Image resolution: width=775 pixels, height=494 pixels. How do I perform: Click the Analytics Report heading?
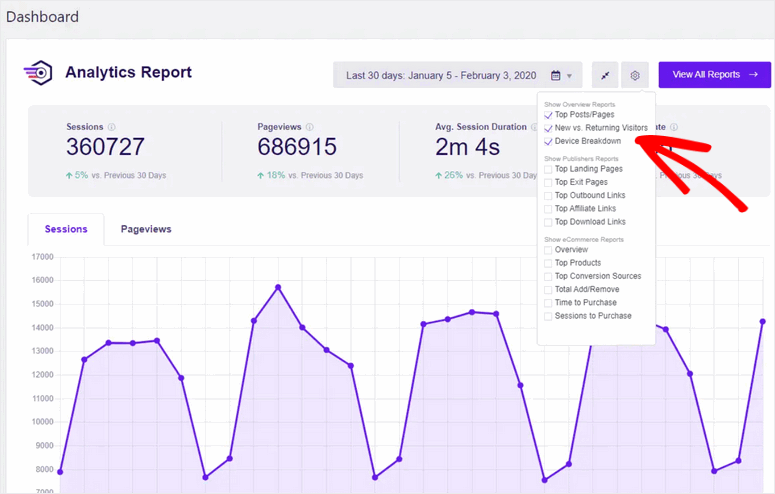[x=129, y=72]
